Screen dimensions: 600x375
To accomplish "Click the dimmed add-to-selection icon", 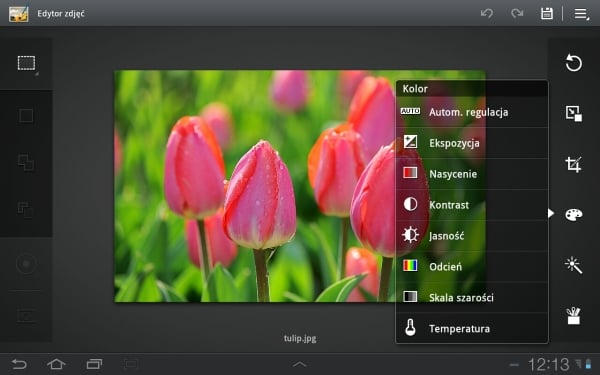I will tap(26, 162).
